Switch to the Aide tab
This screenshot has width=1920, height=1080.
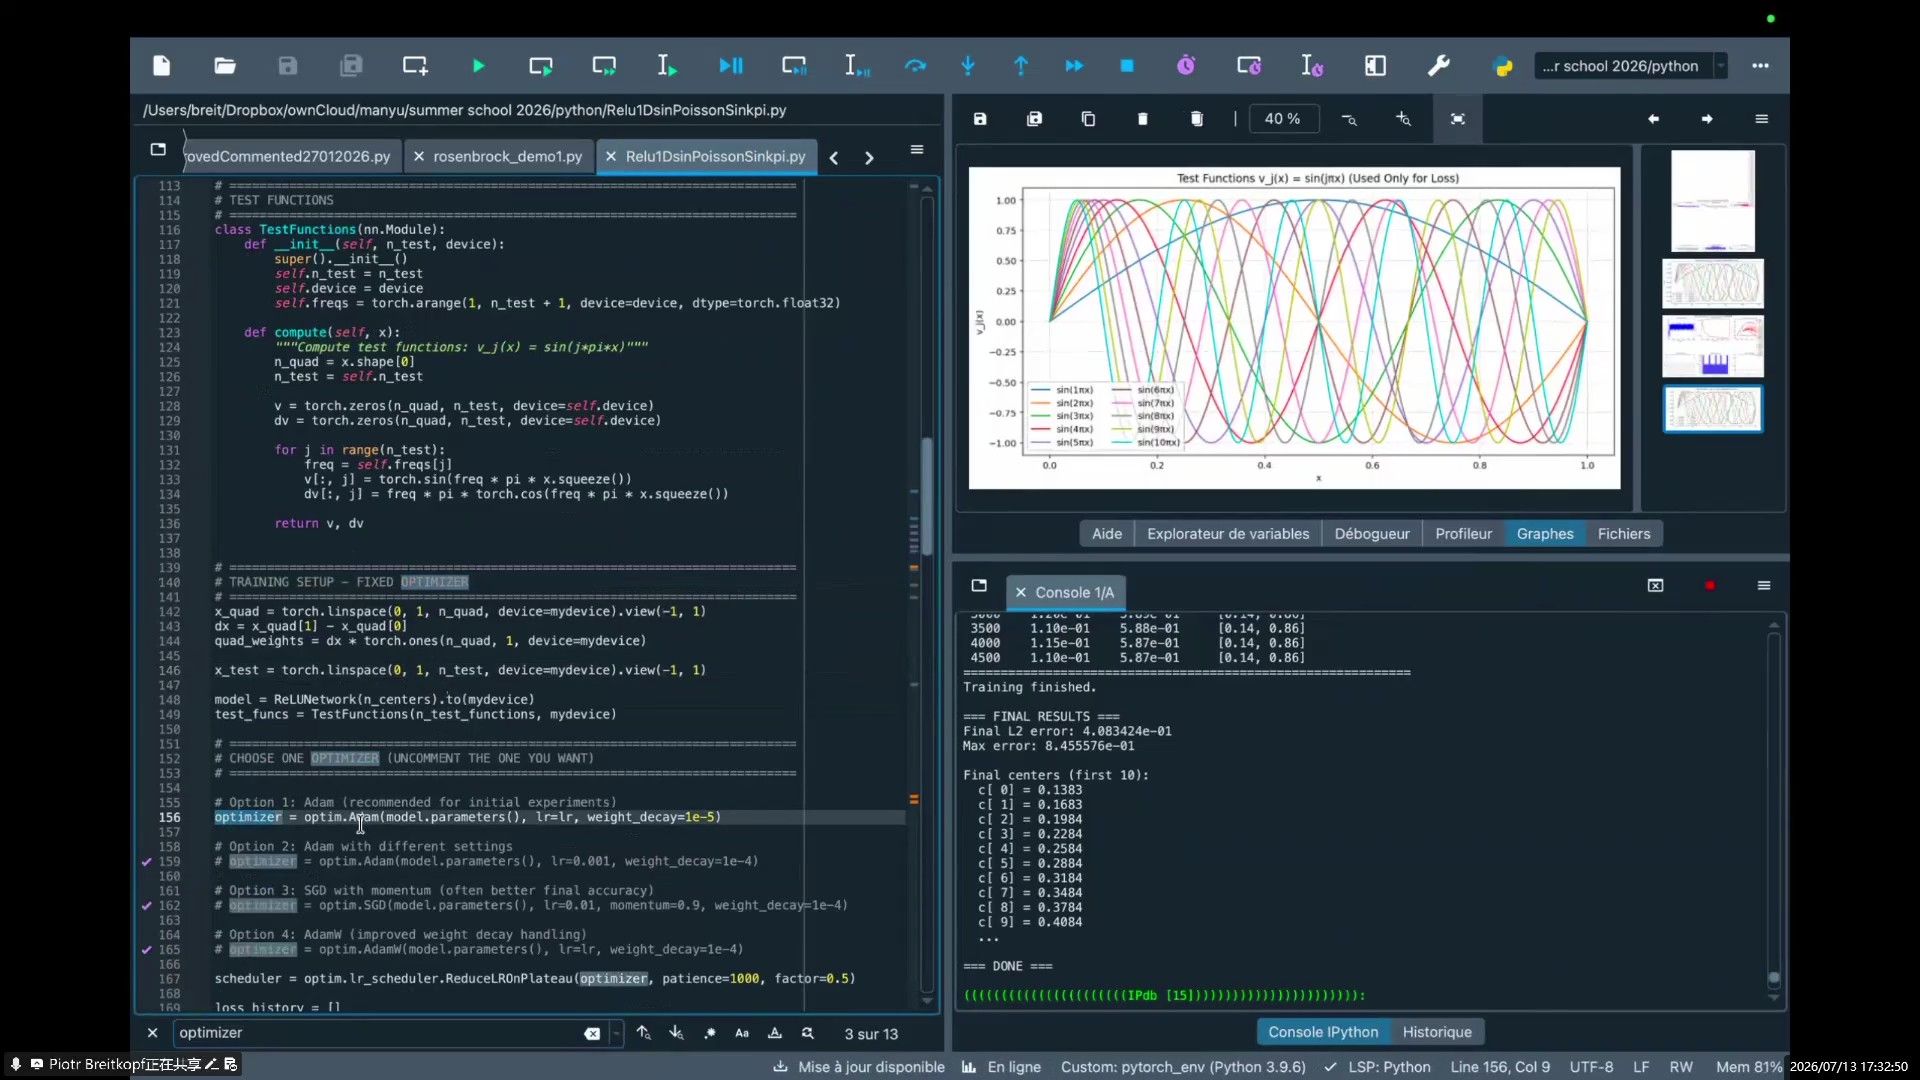(1106, 534)
